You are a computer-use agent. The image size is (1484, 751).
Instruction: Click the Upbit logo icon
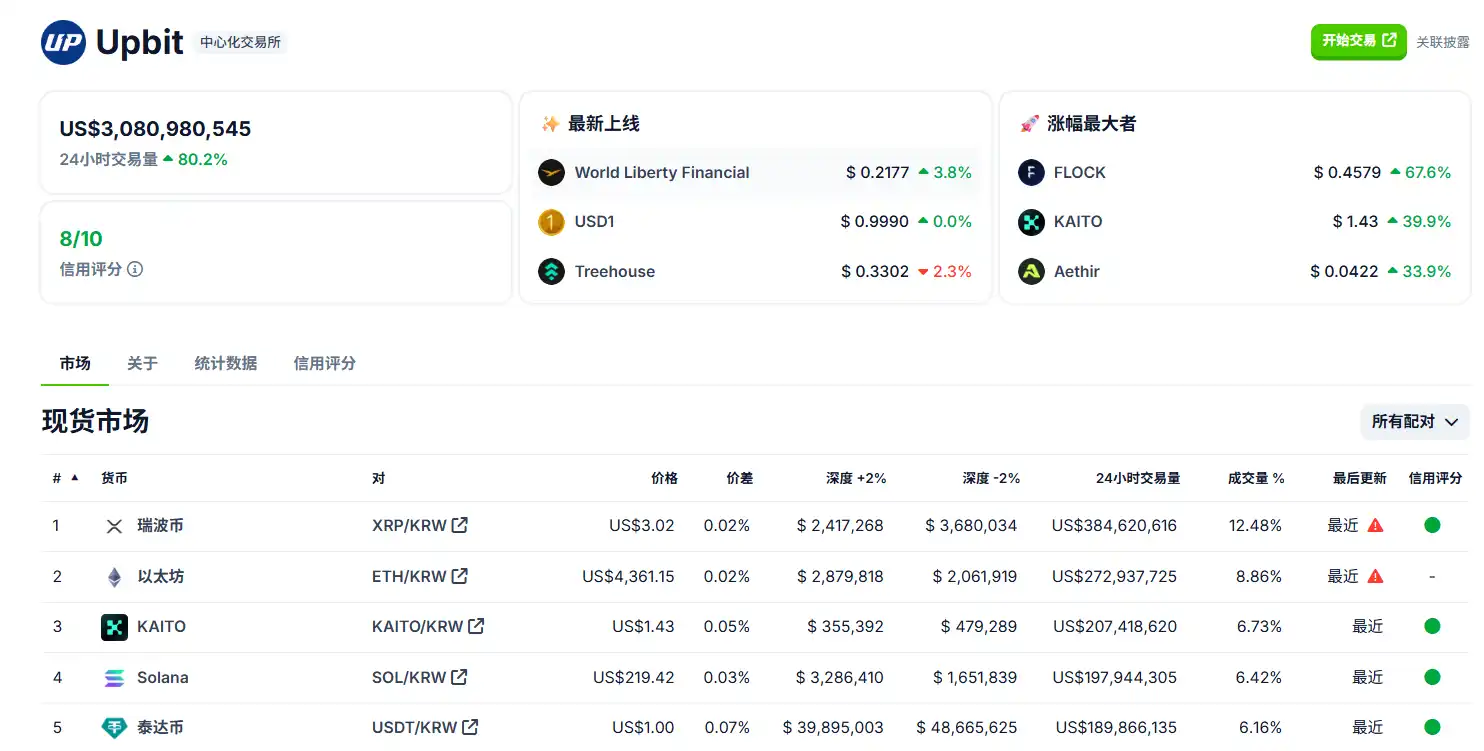(x=63, y=43)
